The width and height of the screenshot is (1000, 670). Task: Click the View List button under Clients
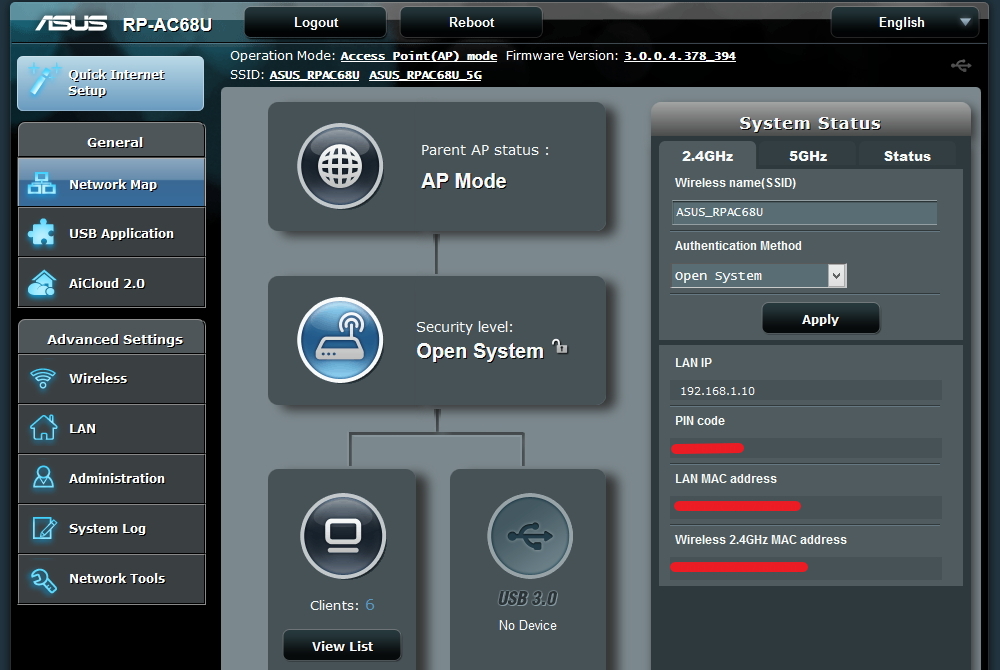coord(342,646)
